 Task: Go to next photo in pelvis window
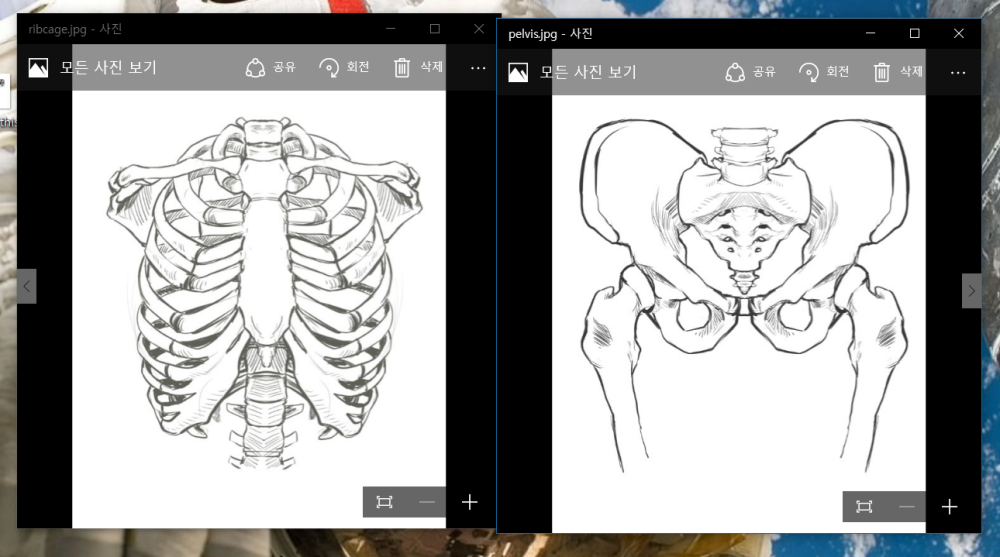tap(971, 291)
